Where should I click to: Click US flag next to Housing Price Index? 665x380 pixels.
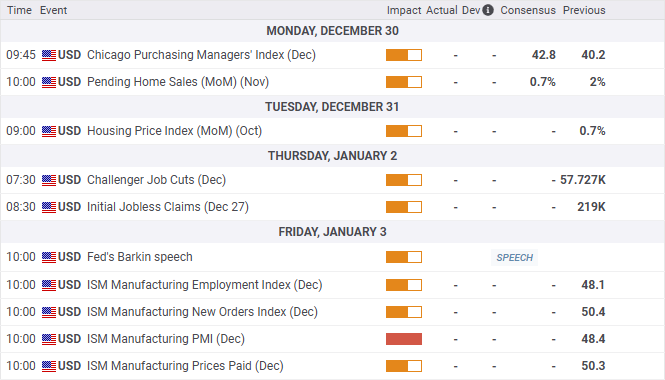(x=49, y=131)
